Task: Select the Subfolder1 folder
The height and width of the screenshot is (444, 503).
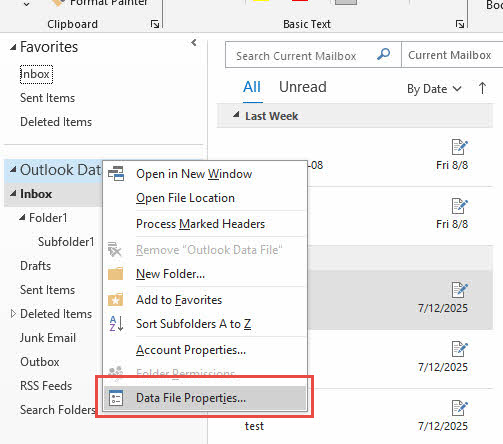Action: (66, 242)
